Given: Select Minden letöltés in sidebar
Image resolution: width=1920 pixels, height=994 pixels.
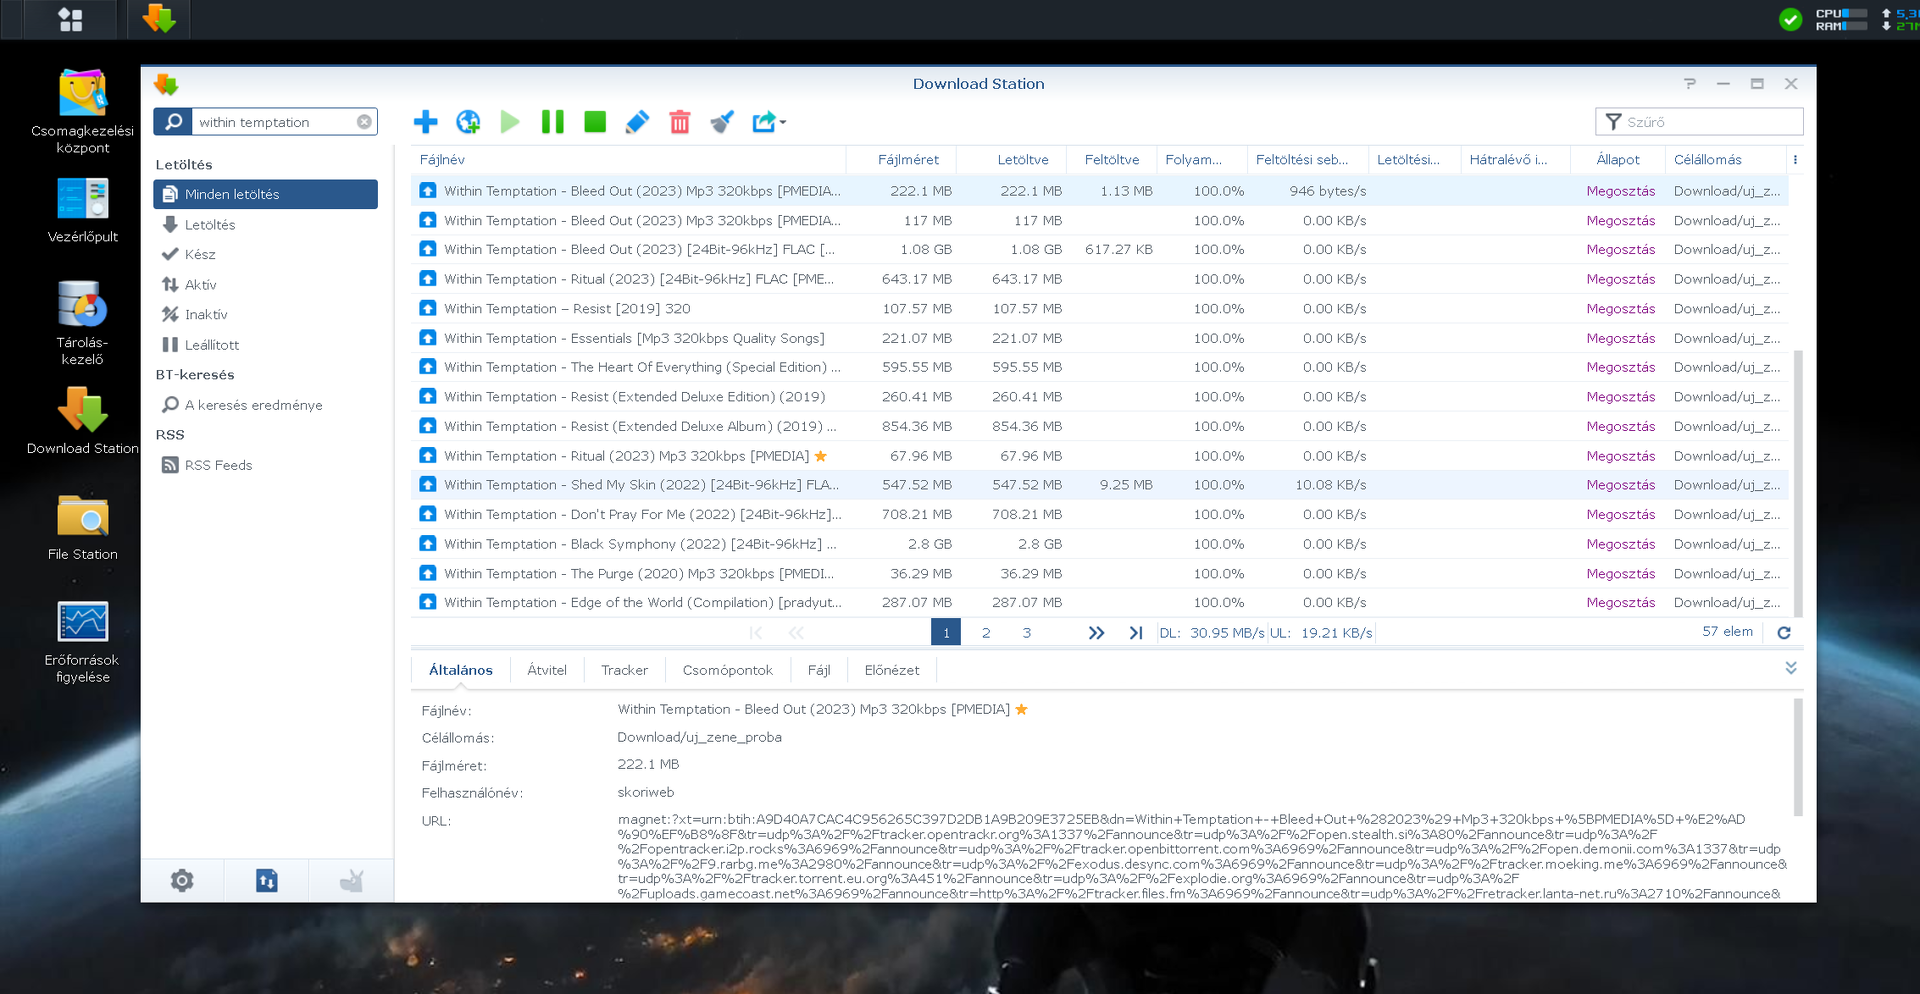Looking at the screenshot, I should coord(266,194).
